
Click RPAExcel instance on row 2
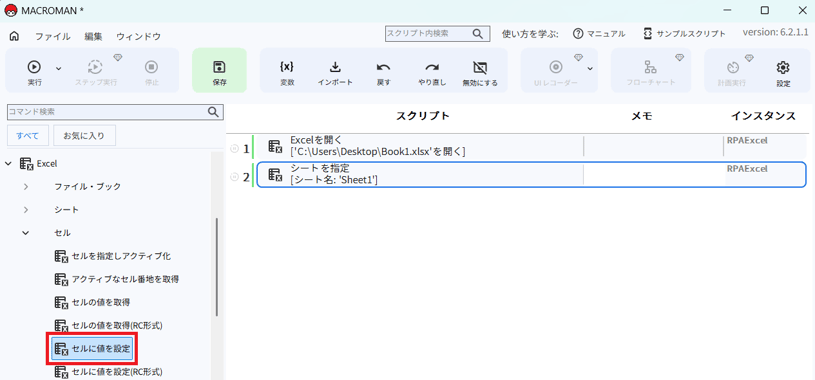747,168
